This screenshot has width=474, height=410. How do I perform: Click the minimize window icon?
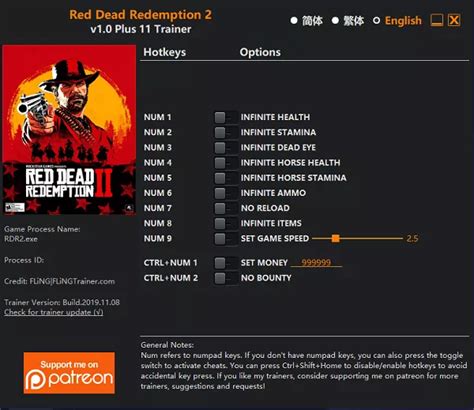tap(437, 20)
